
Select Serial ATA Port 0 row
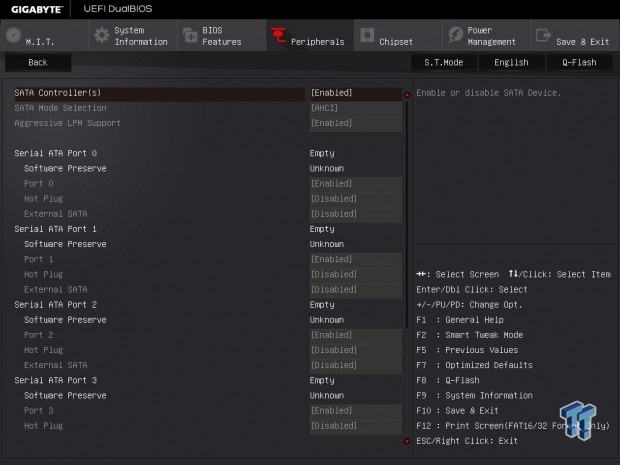[x=56, y=153]
